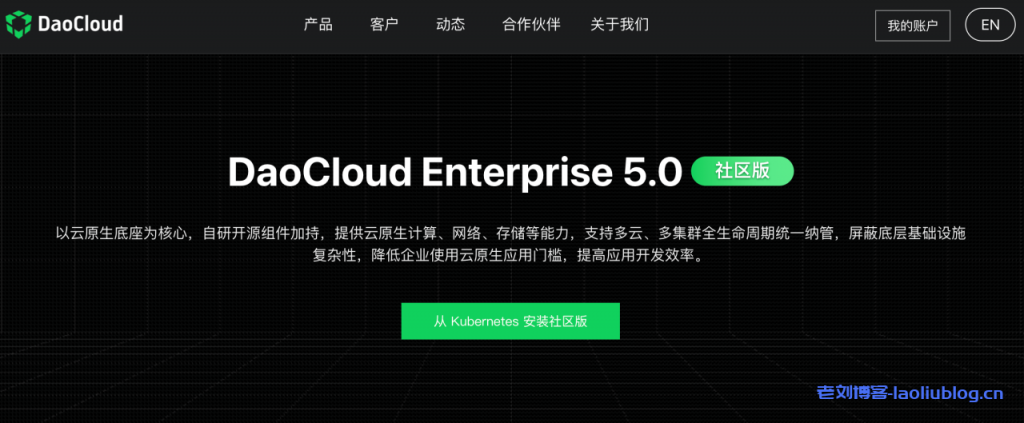Click the description line starting 复杂性
This screenshot has height=423, width=1024.
click(x=510, y=256)
